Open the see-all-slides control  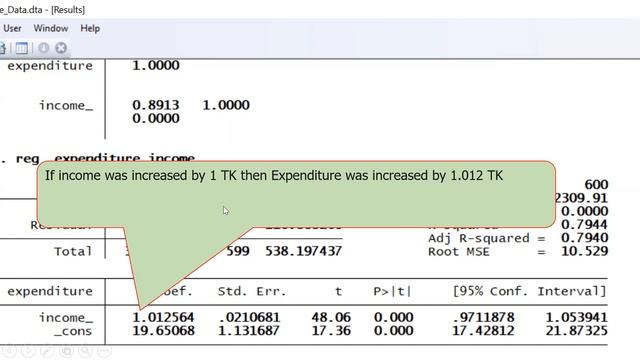pyautogui.click(x=67, y=350)
